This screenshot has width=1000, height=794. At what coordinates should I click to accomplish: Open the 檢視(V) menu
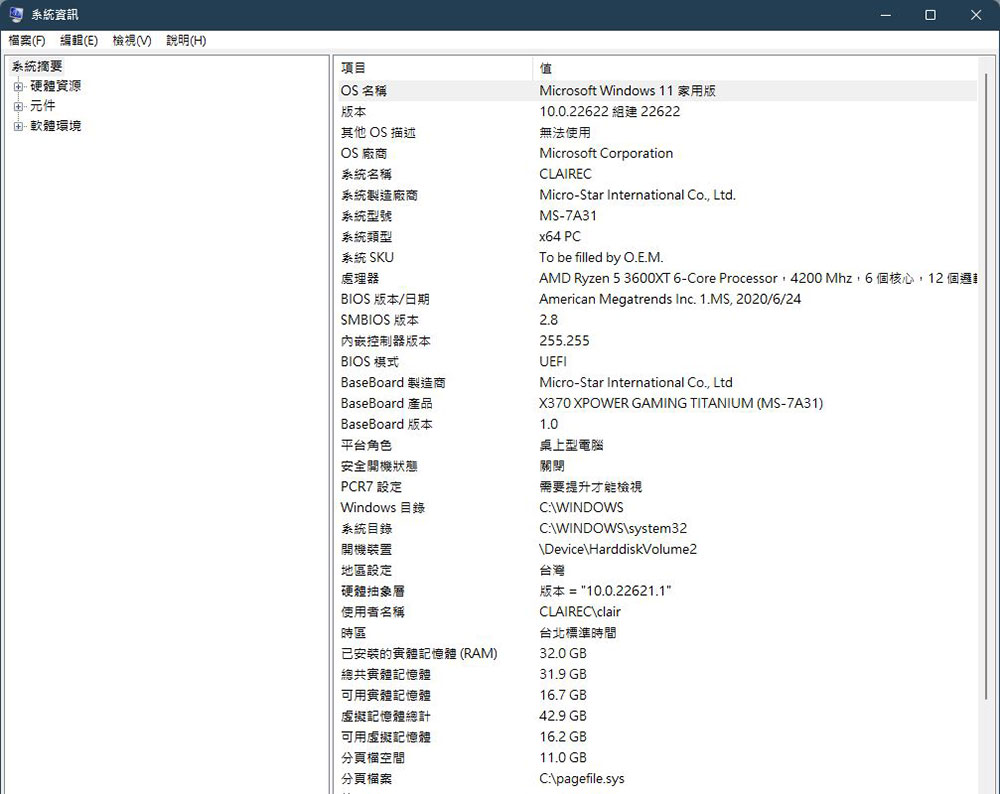coord(132,40)
